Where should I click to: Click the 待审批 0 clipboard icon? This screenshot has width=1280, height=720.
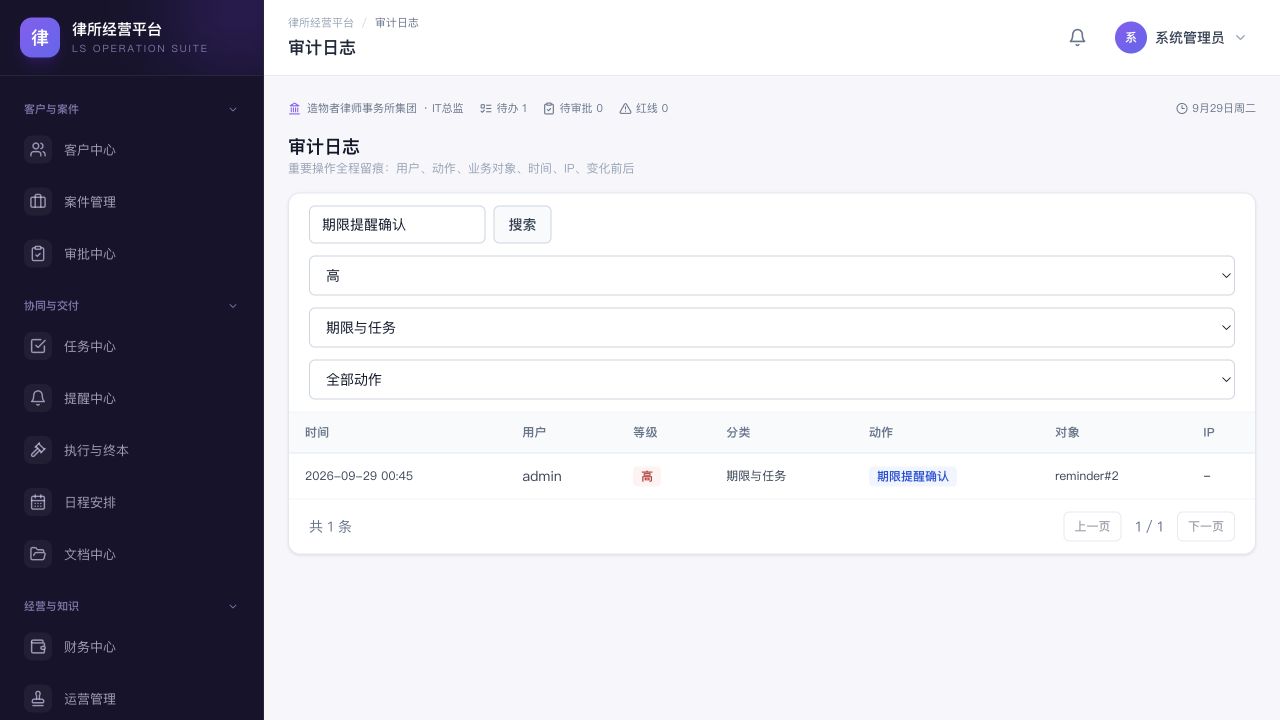pyautogui.click(x=549, y=108)
